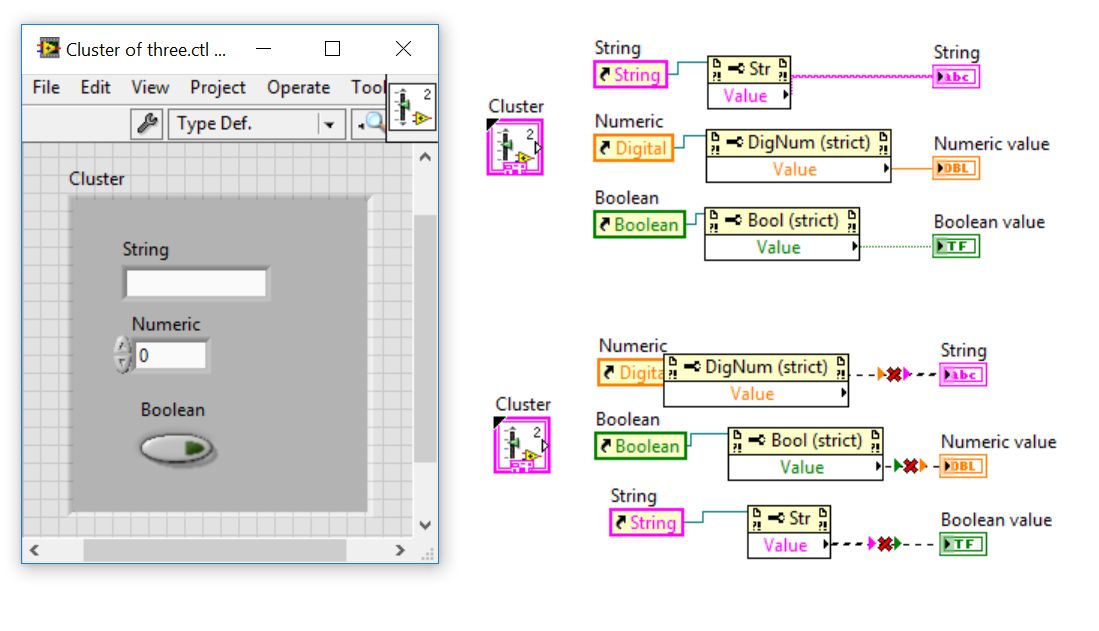Click the upper Bool (strict) property node header
1099x631 pixels.
(782, 220)
